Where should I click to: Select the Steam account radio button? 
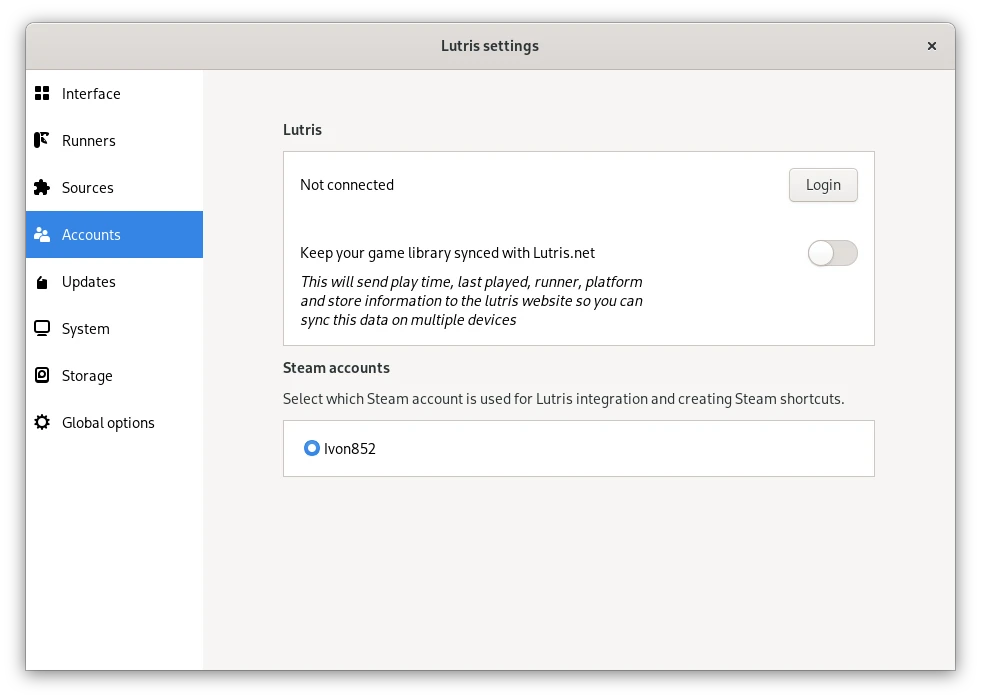click(312, 449)
